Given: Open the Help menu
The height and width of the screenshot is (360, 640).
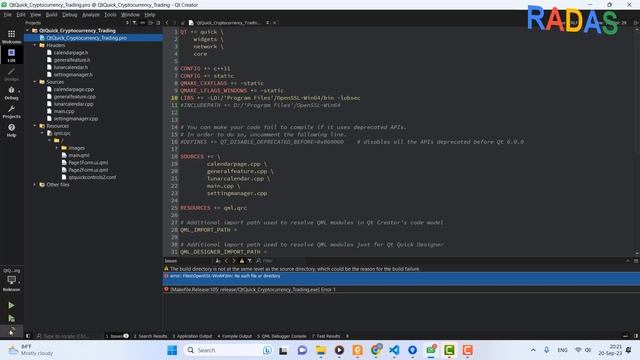Looking at the screenshot, I should [150, 15].
